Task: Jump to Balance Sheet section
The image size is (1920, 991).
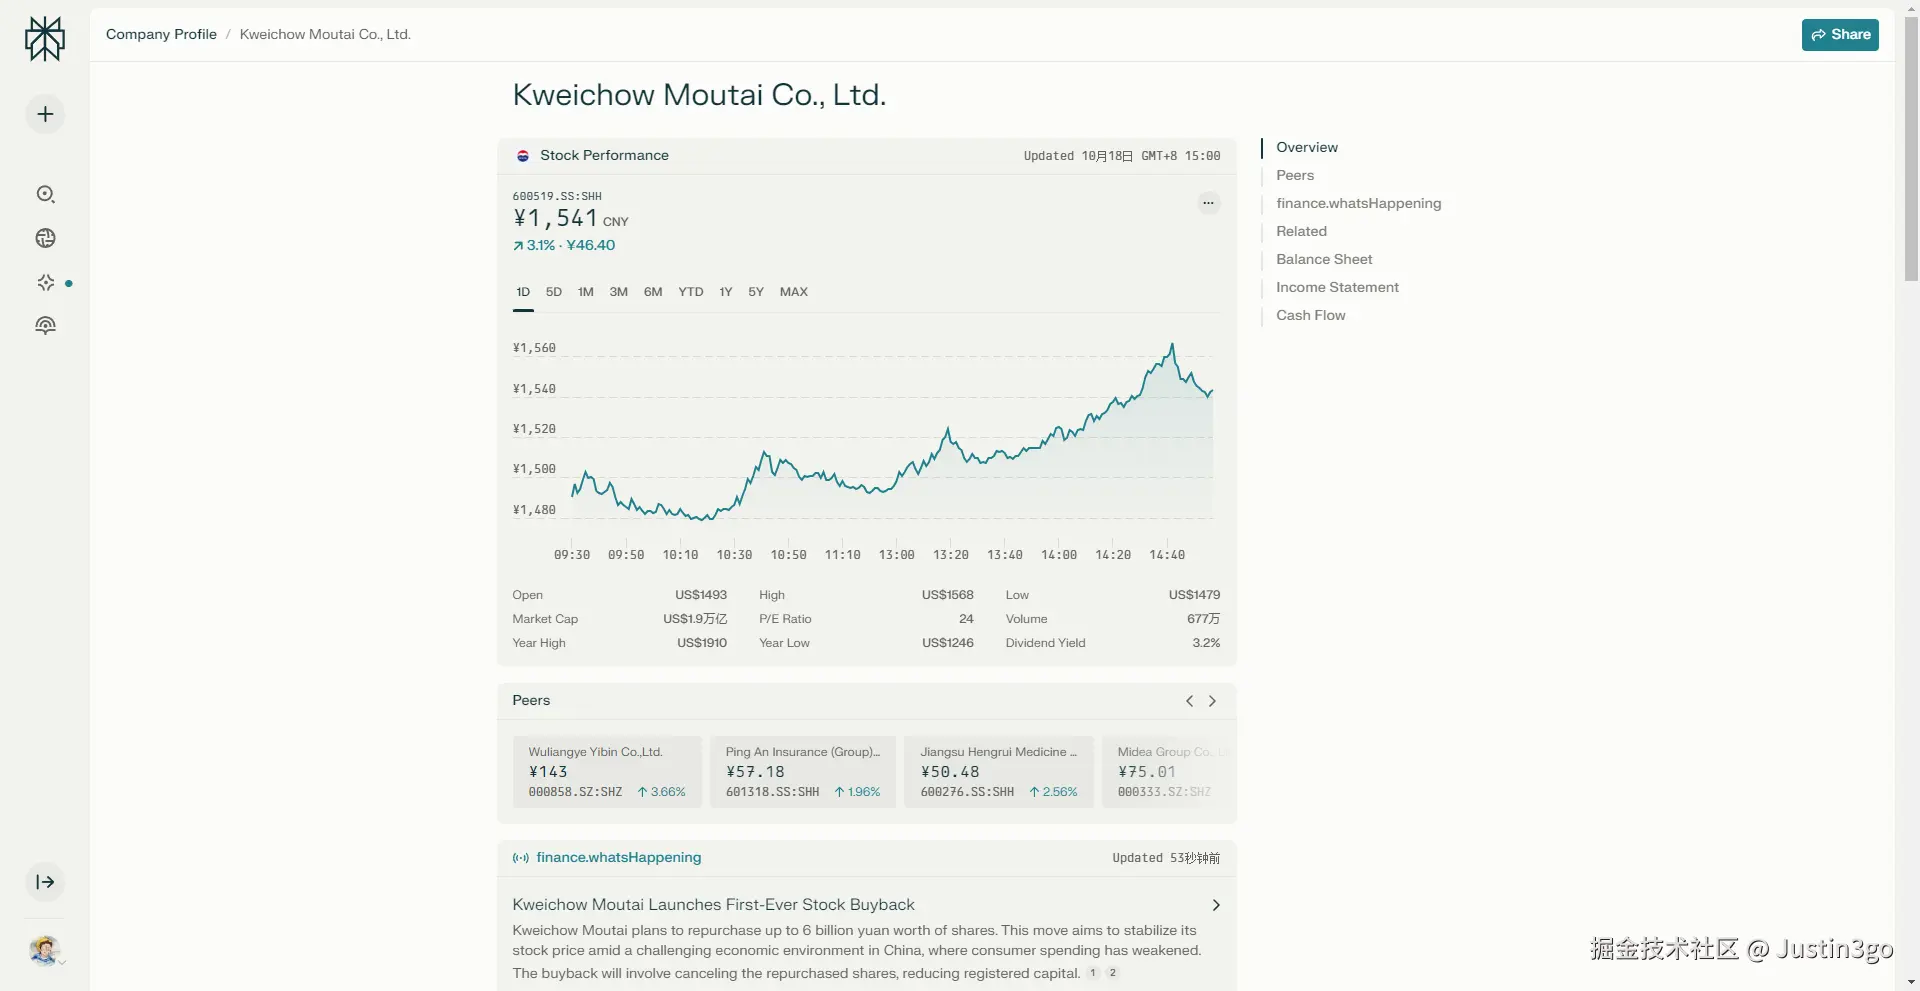Action: (x=1324, y=259)
